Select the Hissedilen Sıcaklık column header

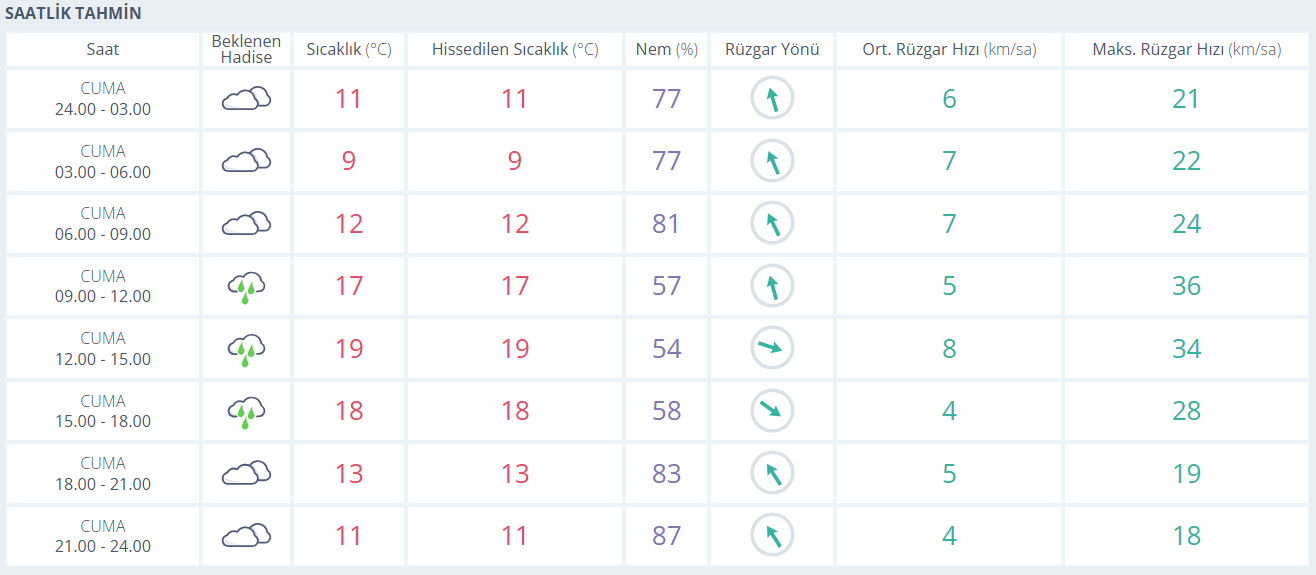(514, 49)
